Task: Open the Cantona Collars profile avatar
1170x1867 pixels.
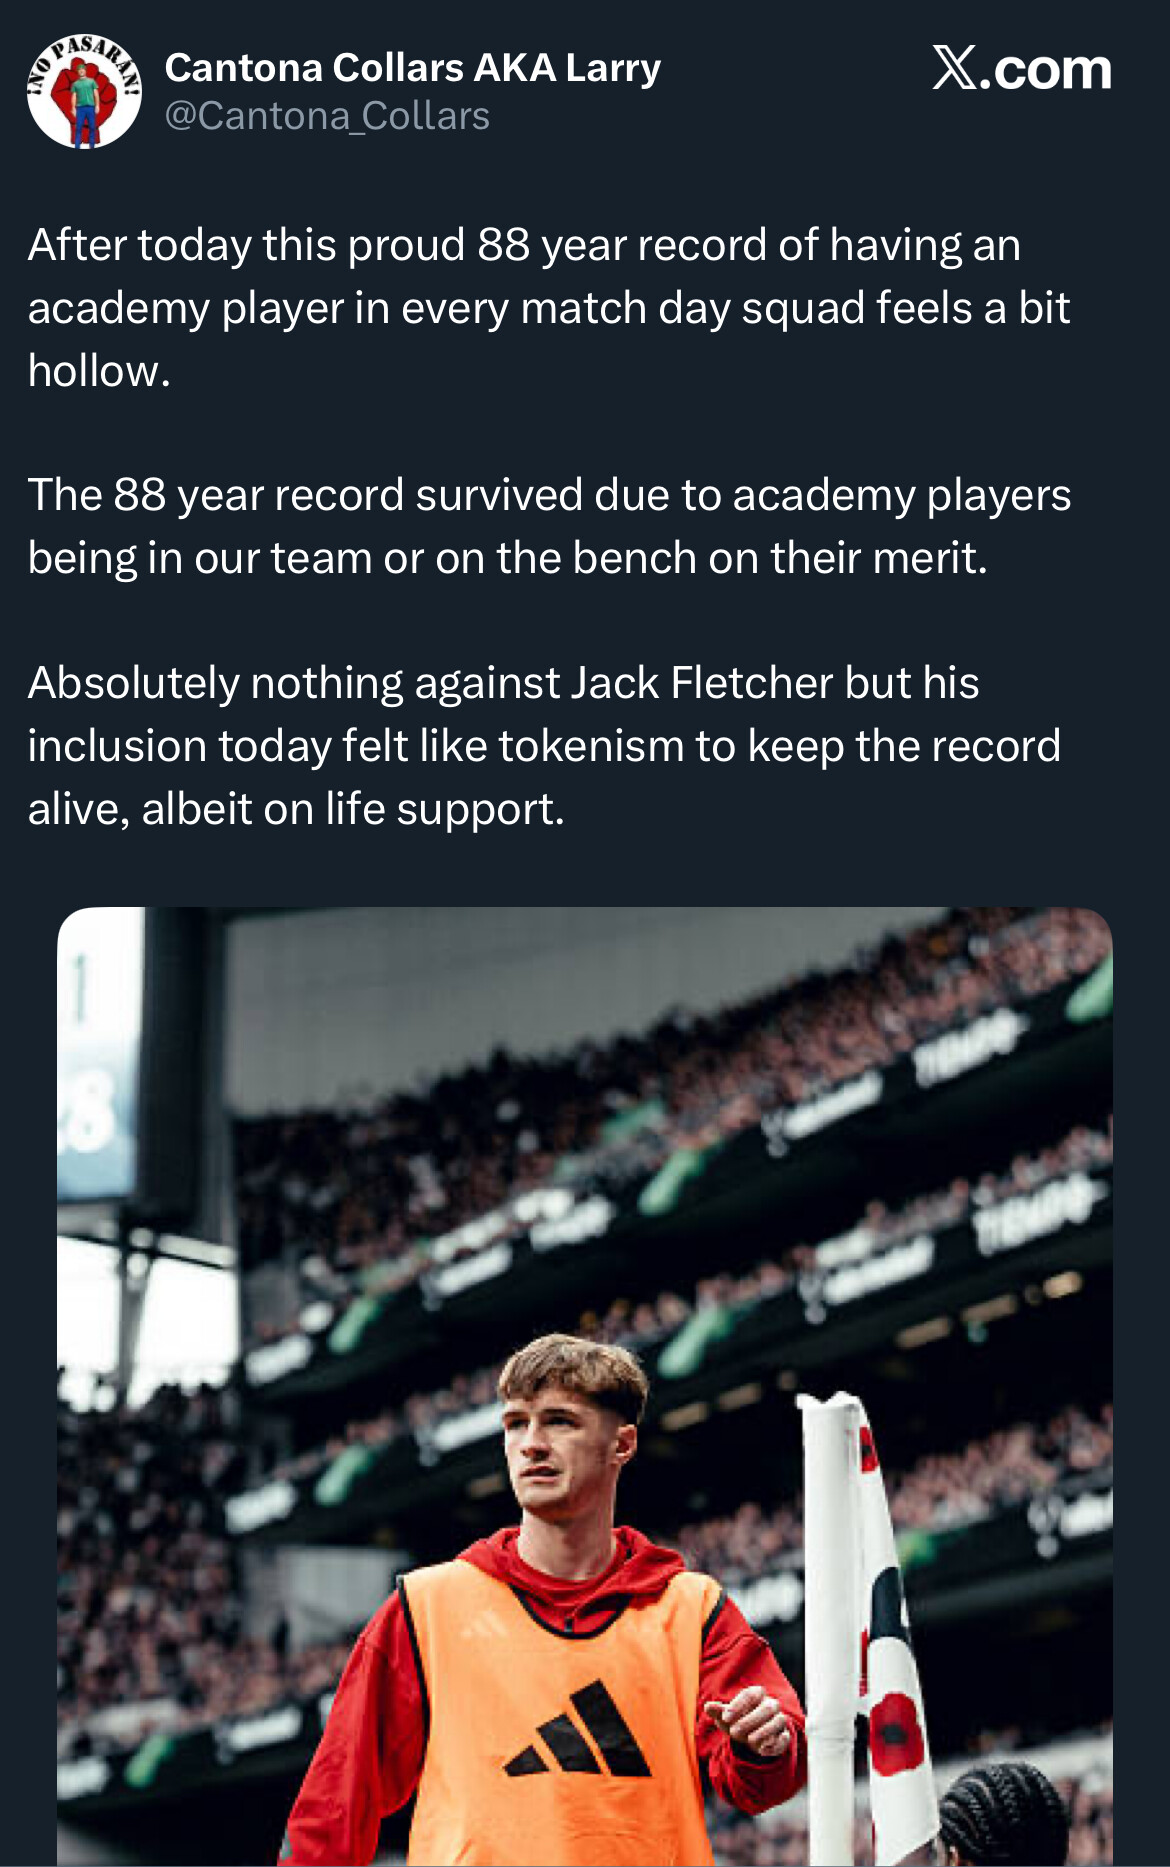Action: coord(84,91)
